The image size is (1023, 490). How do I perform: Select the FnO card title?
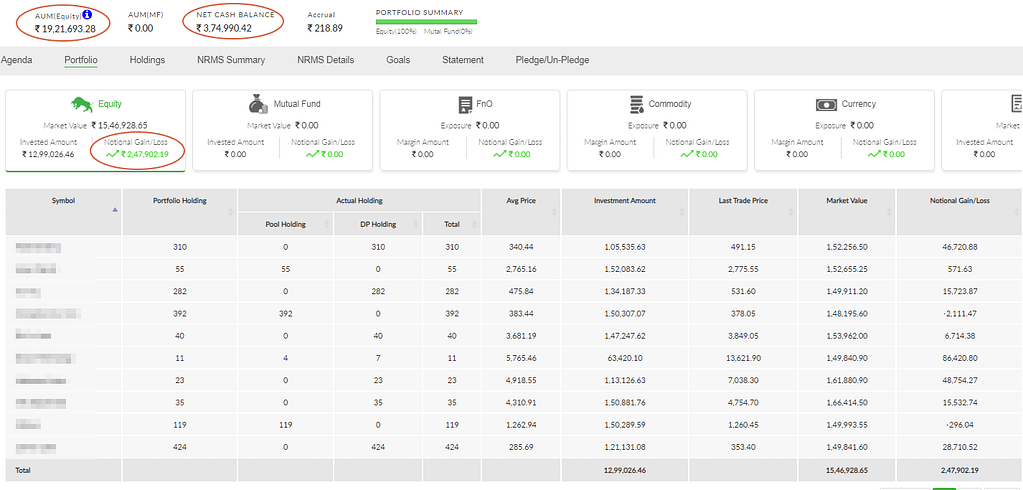(484, 104)
